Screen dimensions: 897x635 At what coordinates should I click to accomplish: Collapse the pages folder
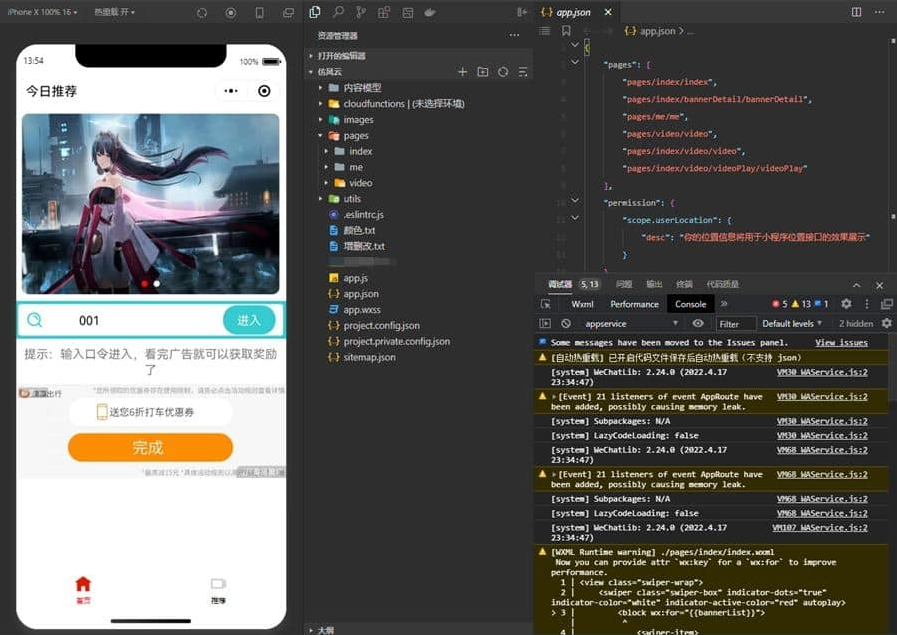(x=320, y=136)
